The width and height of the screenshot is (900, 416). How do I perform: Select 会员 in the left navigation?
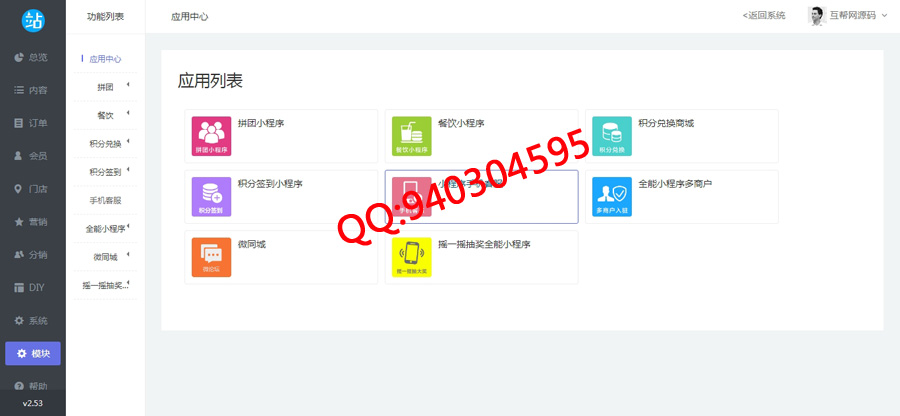[32, 156]
